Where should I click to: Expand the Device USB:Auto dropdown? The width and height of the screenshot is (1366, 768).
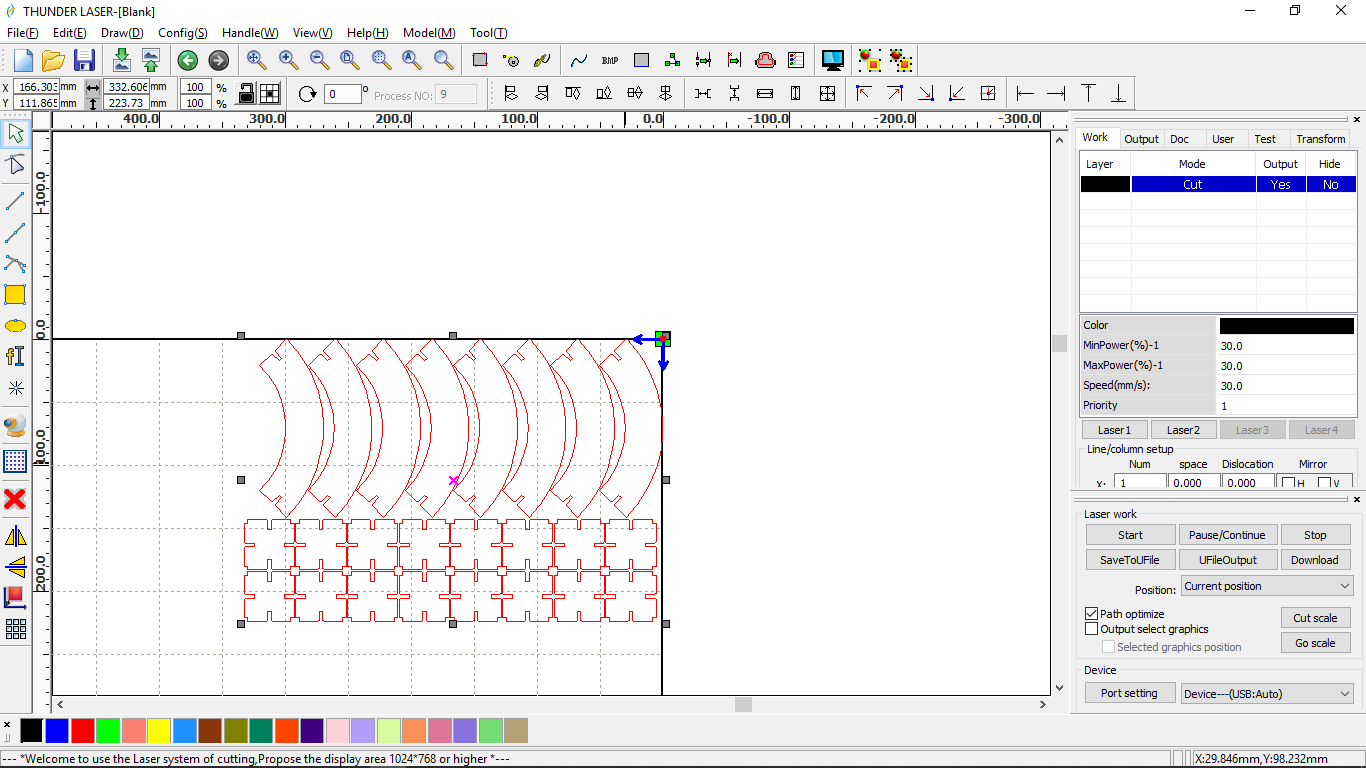pyautogui.click(x=1267, y=693)
